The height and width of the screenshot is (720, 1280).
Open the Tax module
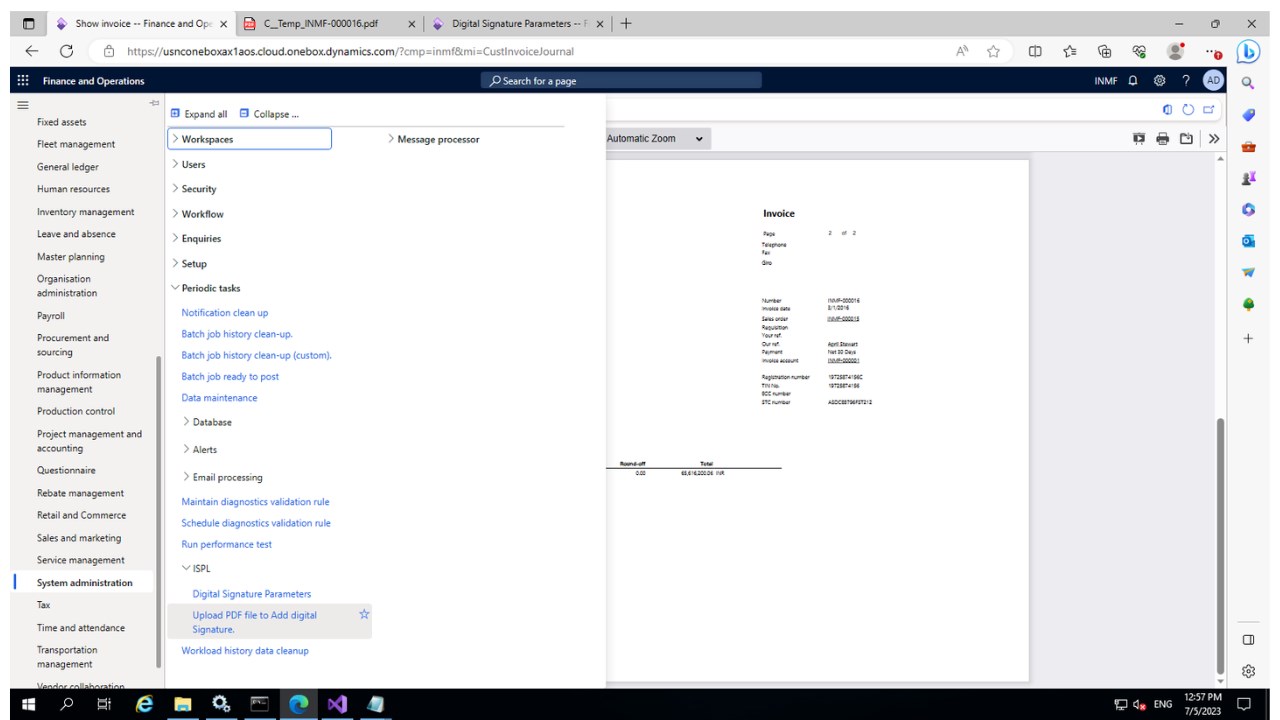coord(44,605)
